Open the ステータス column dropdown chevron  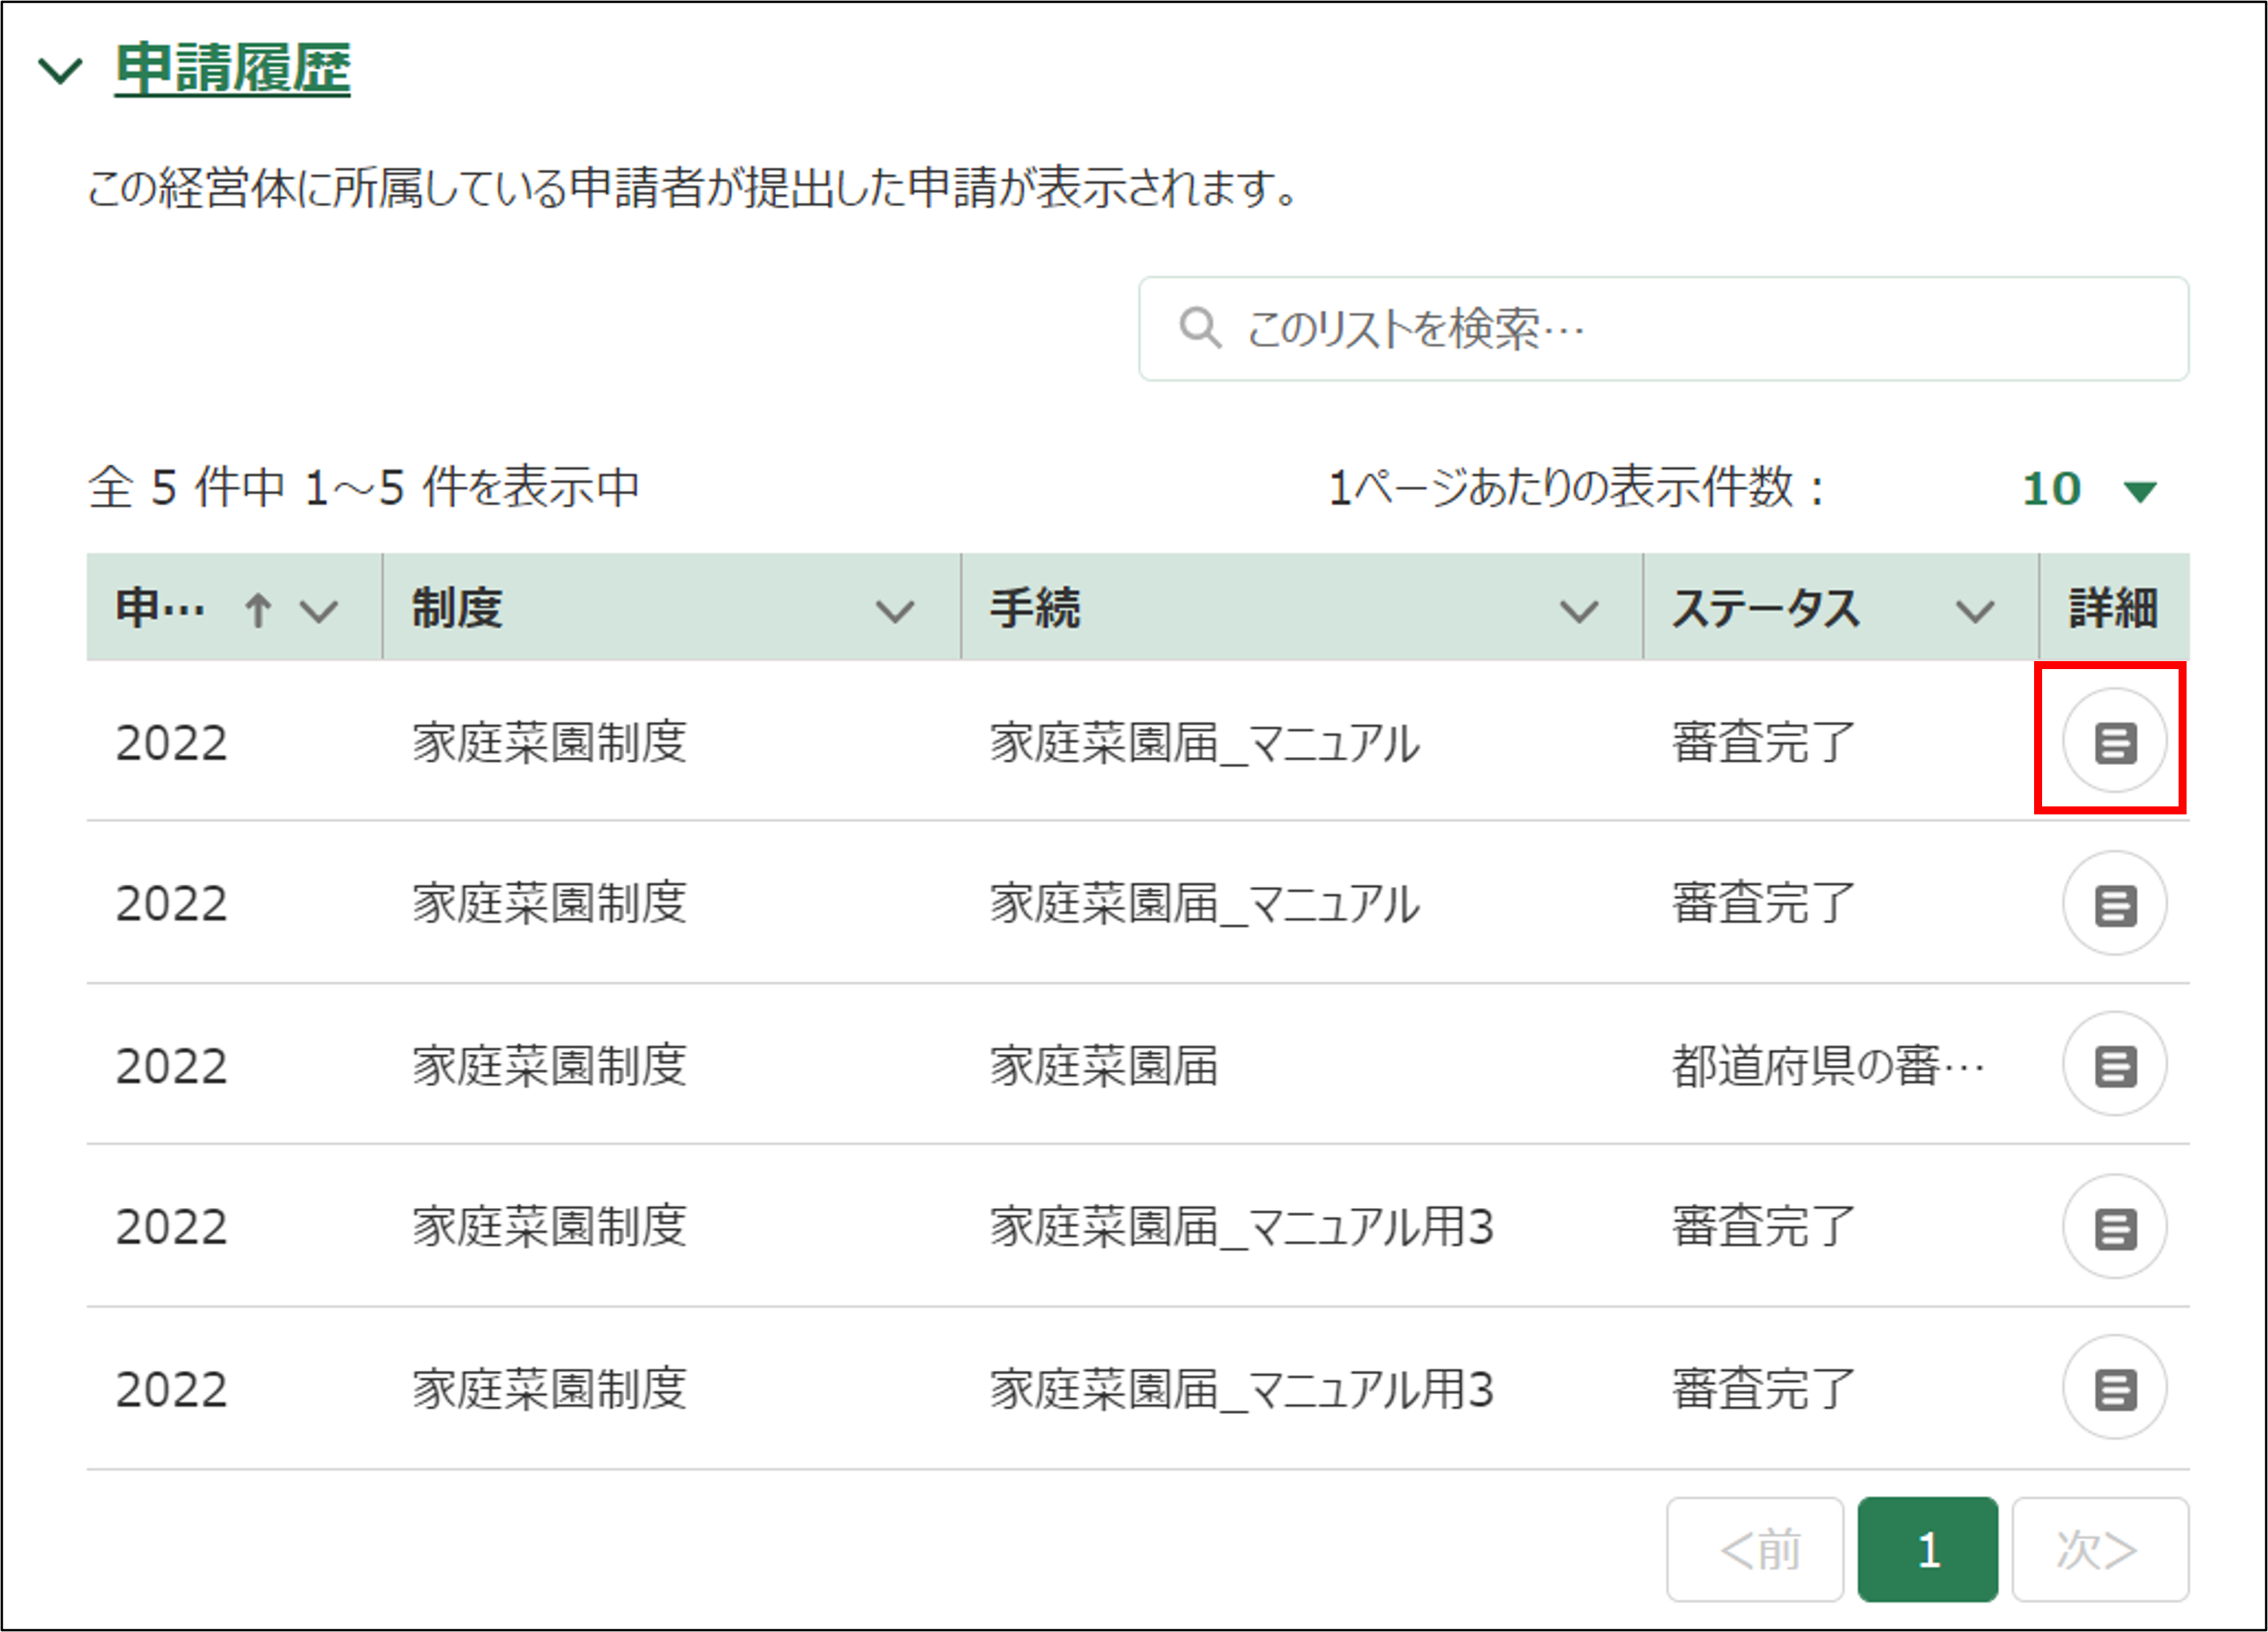pos(1974,610)
